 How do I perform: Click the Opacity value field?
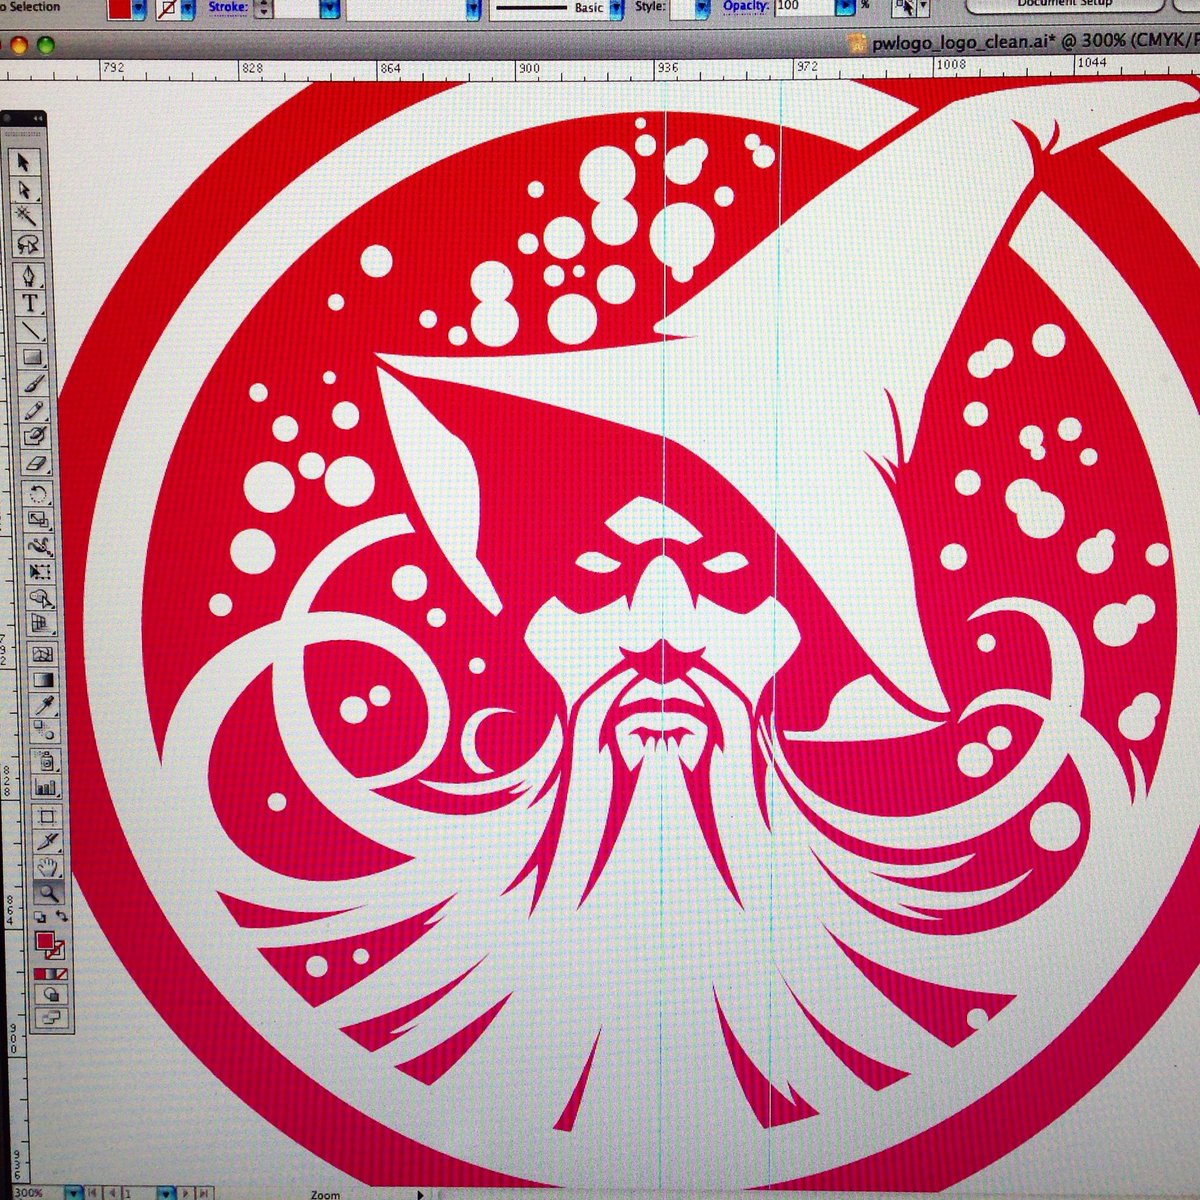pos(804,6)
